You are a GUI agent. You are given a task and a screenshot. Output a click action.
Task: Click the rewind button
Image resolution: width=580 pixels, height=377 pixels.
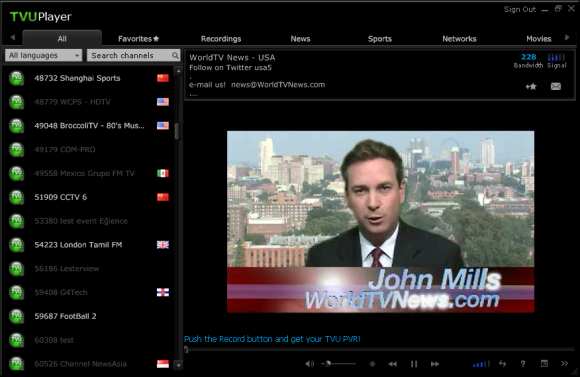tap(392, 364)
